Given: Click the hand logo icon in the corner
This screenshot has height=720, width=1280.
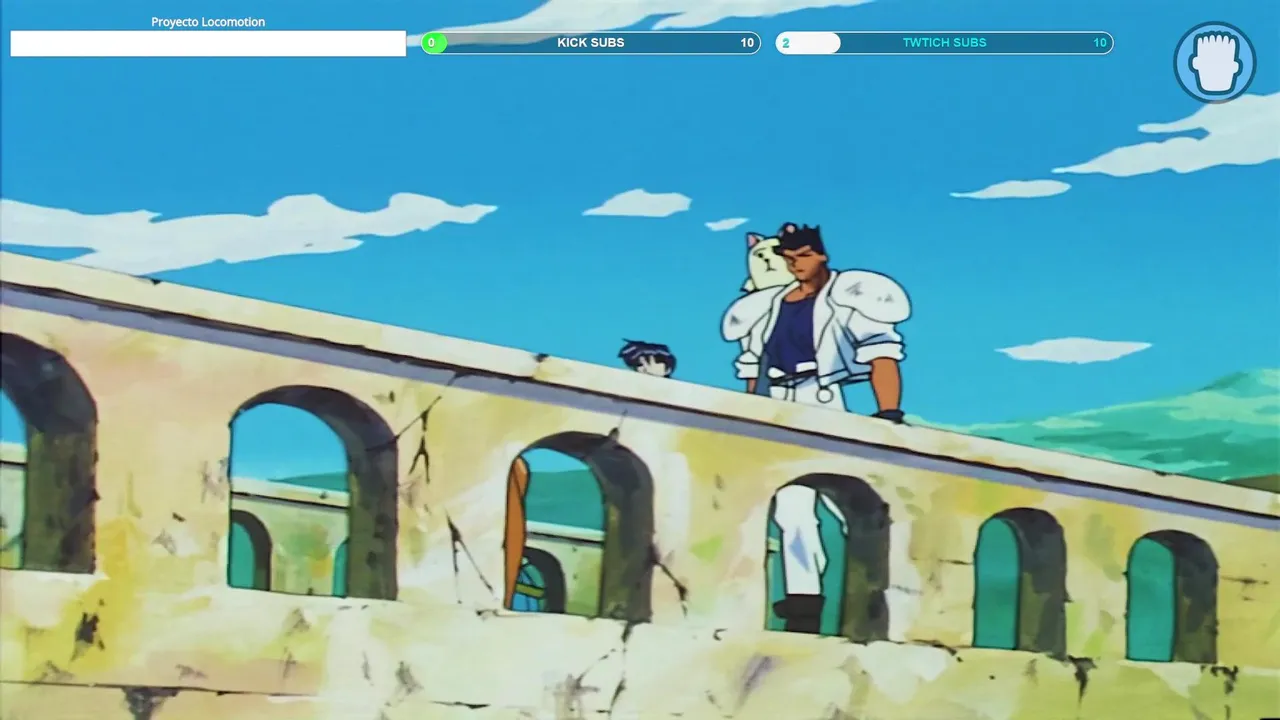Looking at the screenshot, I should point(1215,62).
